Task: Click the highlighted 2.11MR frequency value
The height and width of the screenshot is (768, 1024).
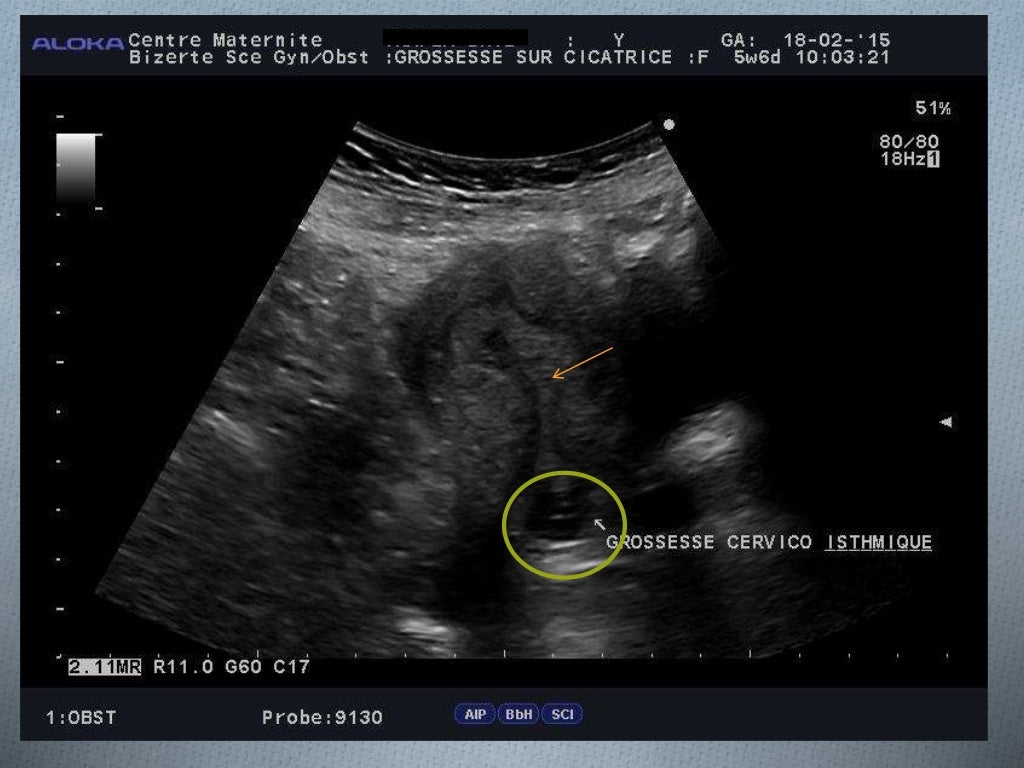Action: pyautogui.click(x=104, y=667)
